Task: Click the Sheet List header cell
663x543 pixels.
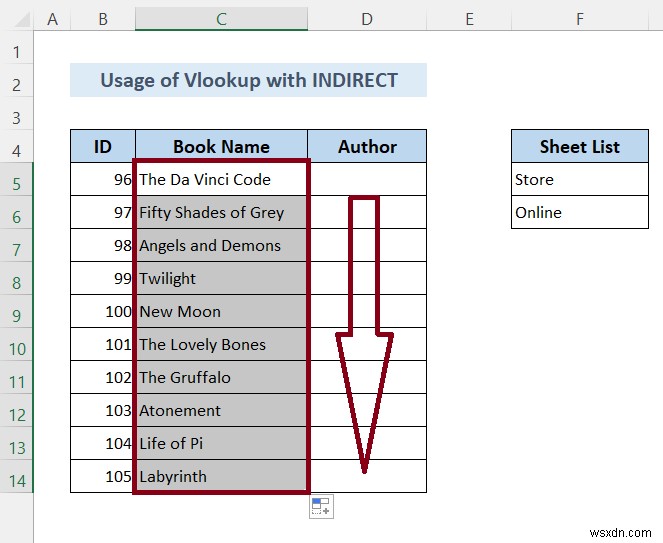Action: [580, 146]
